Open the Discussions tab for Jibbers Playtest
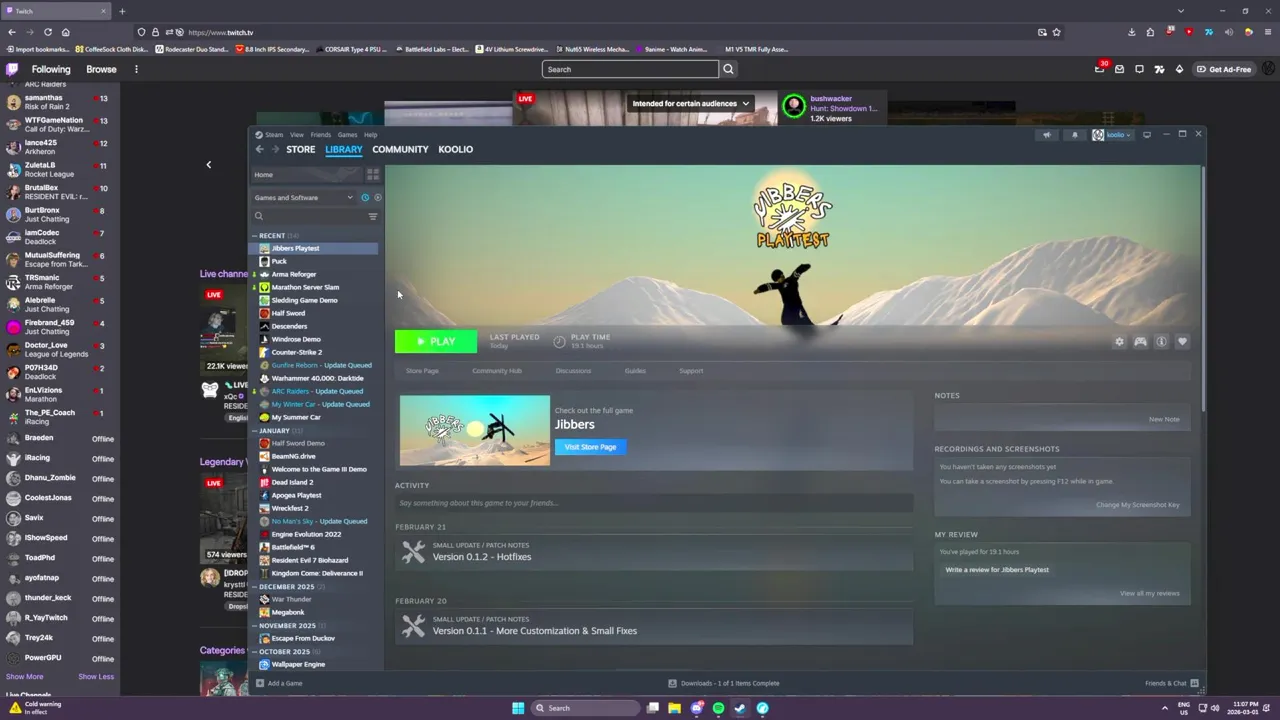This screenshot has width=1280, height=720. tap(573, 371)
